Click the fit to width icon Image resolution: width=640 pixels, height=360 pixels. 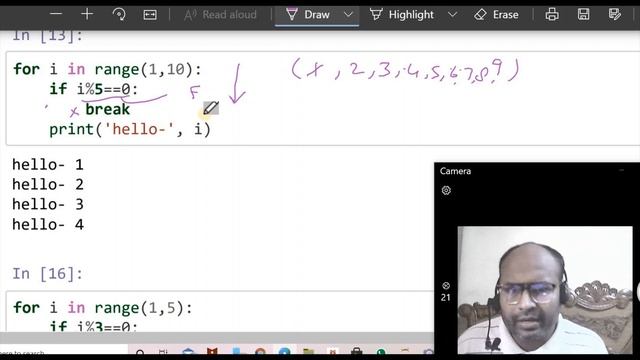point(150,15)
